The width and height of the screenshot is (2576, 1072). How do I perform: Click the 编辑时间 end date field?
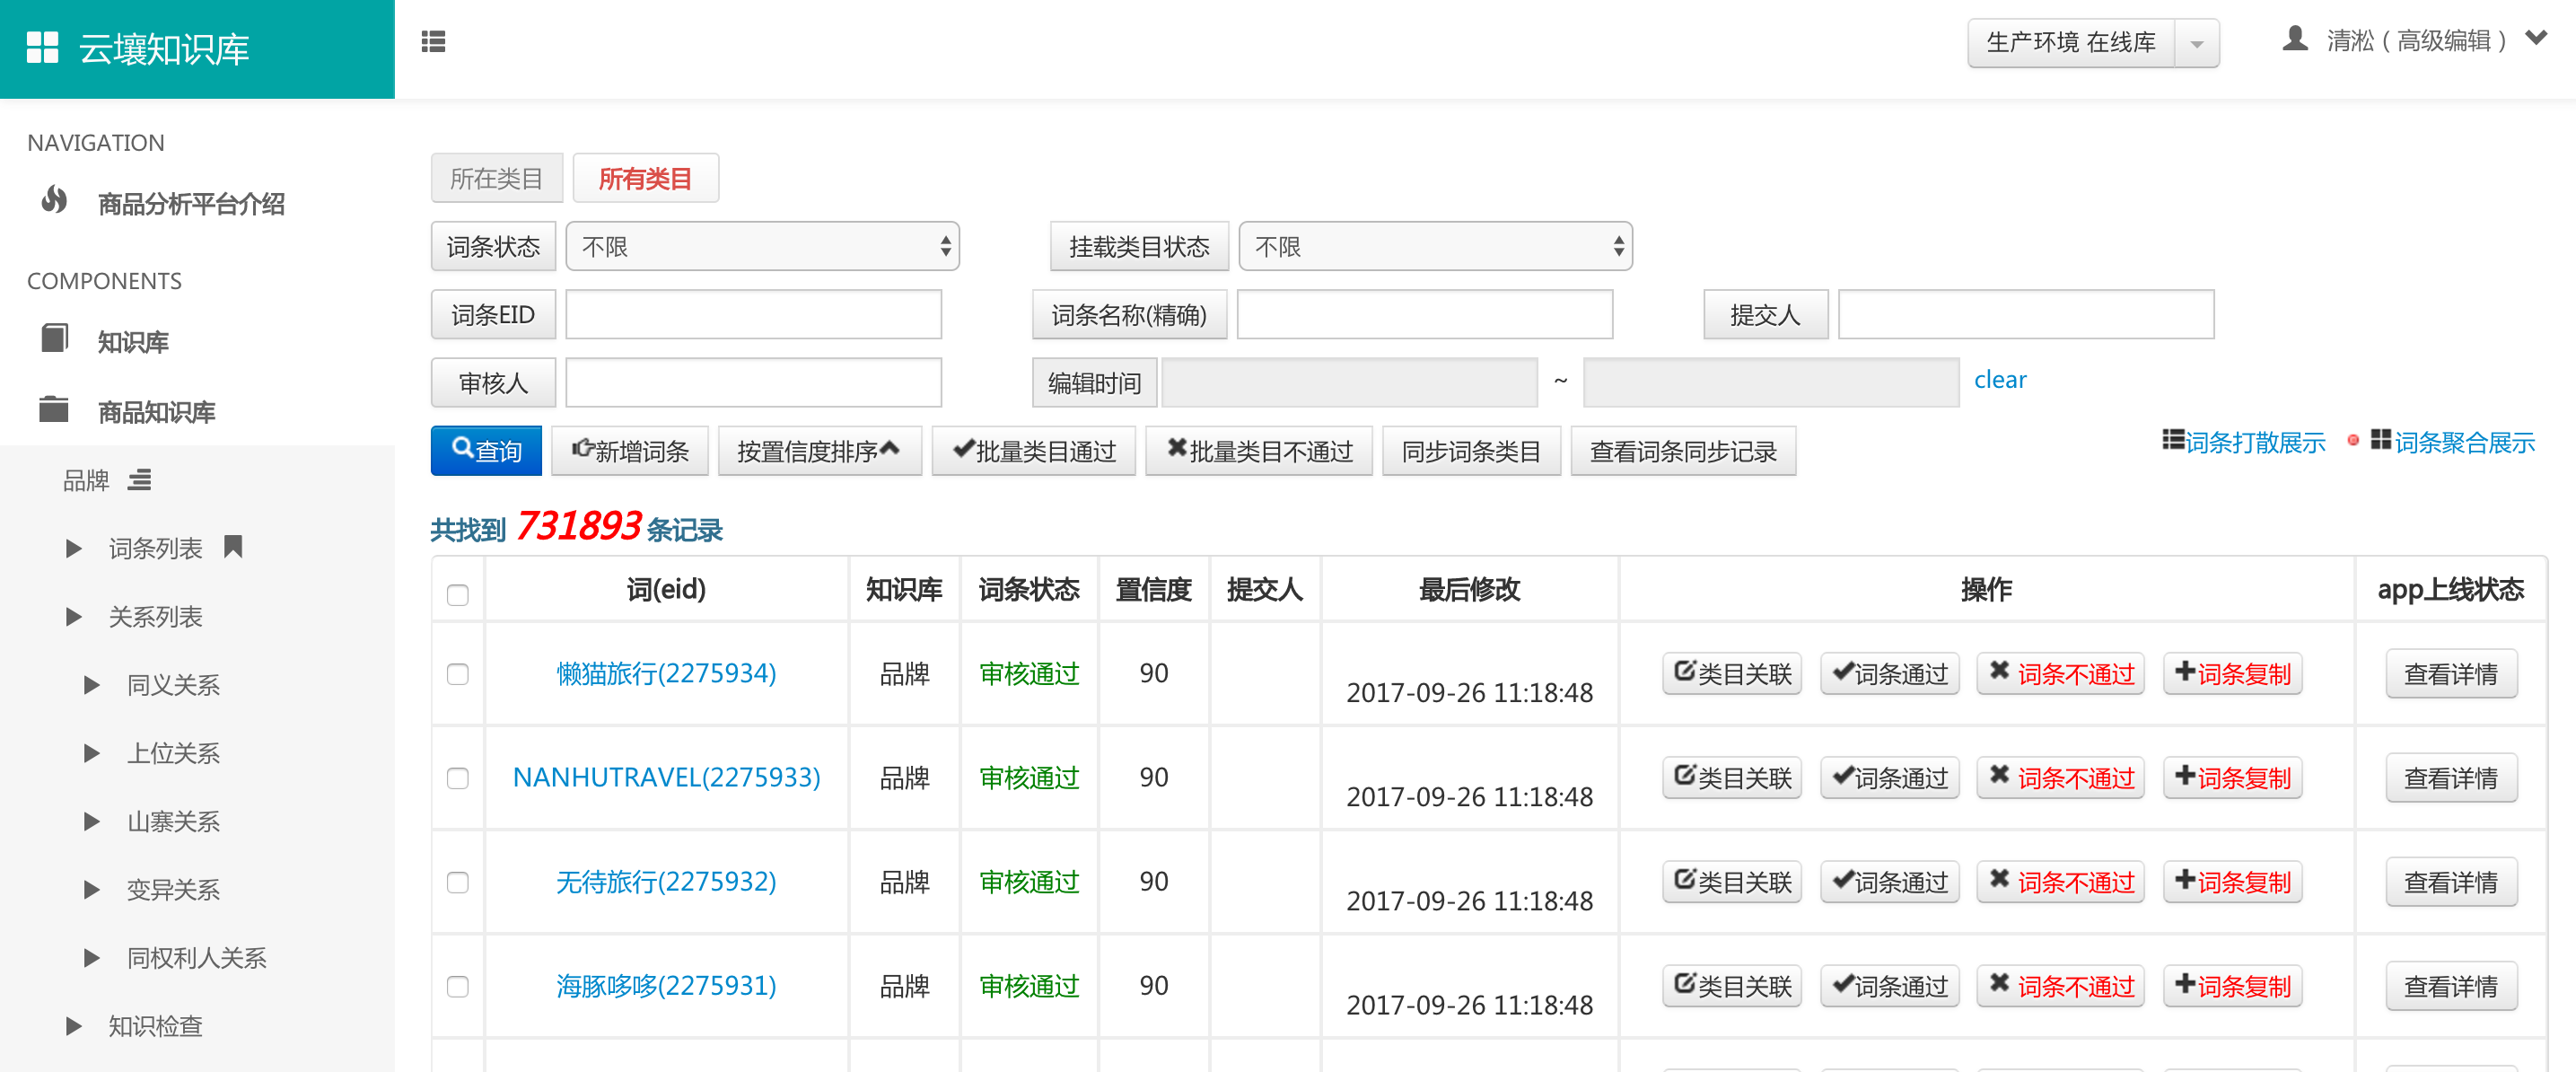[1771, 382]
